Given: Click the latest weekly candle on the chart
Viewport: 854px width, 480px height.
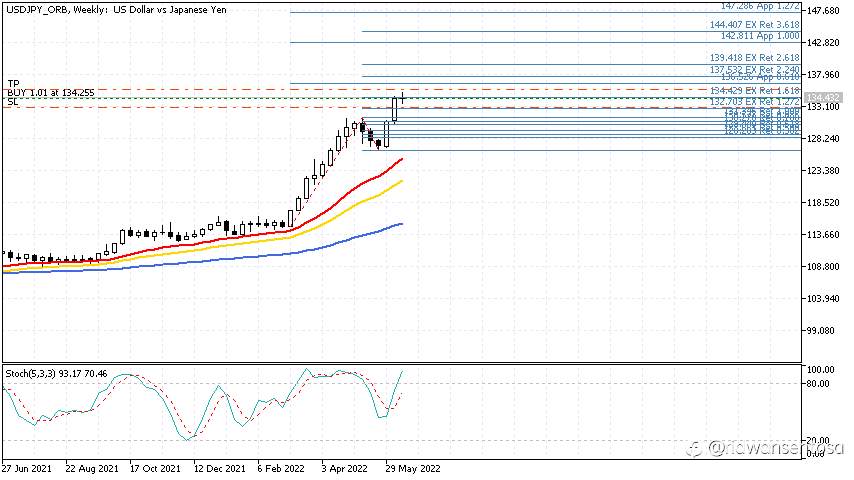Looking at the screenshot, I should click(x=402, y=98).
